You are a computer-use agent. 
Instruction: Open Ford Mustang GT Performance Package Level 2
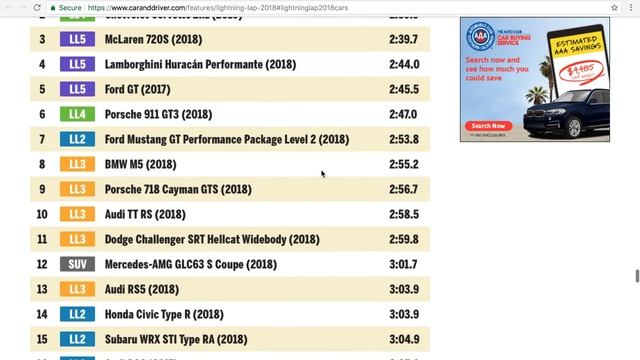click(227, 139)
